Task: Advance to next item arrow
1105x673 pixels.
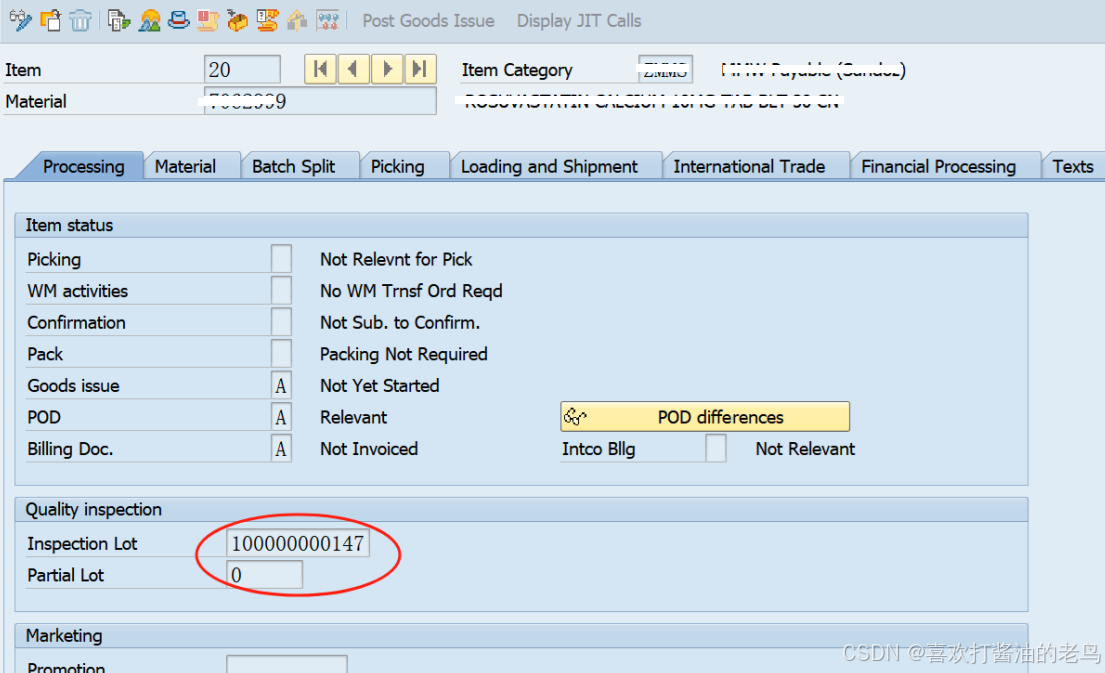Action: 387,69
